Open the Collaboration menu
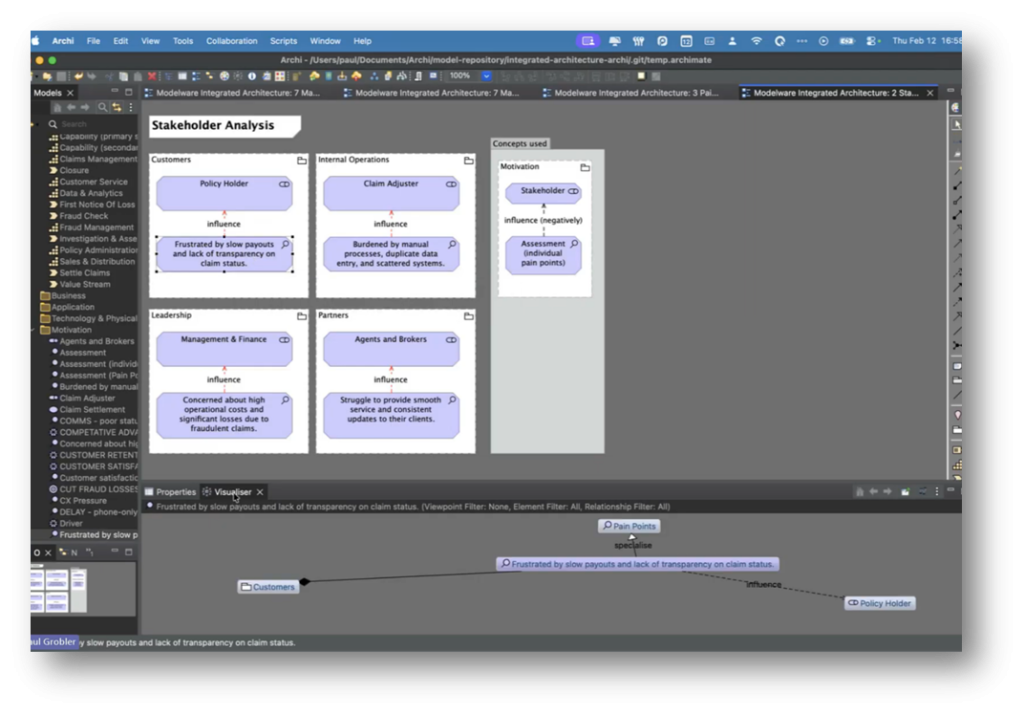1024x714 pixels. 232,41
